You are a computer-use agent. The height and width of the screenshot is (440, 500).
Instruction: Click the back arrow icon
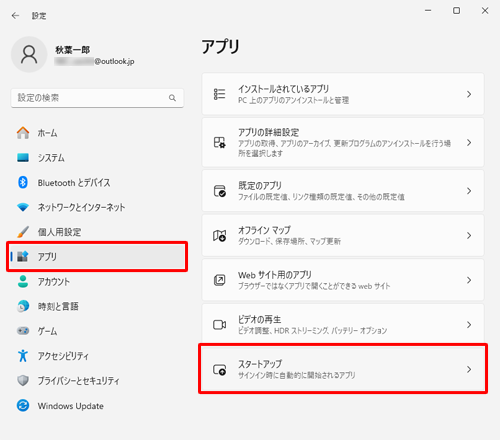tap(15, 16)
